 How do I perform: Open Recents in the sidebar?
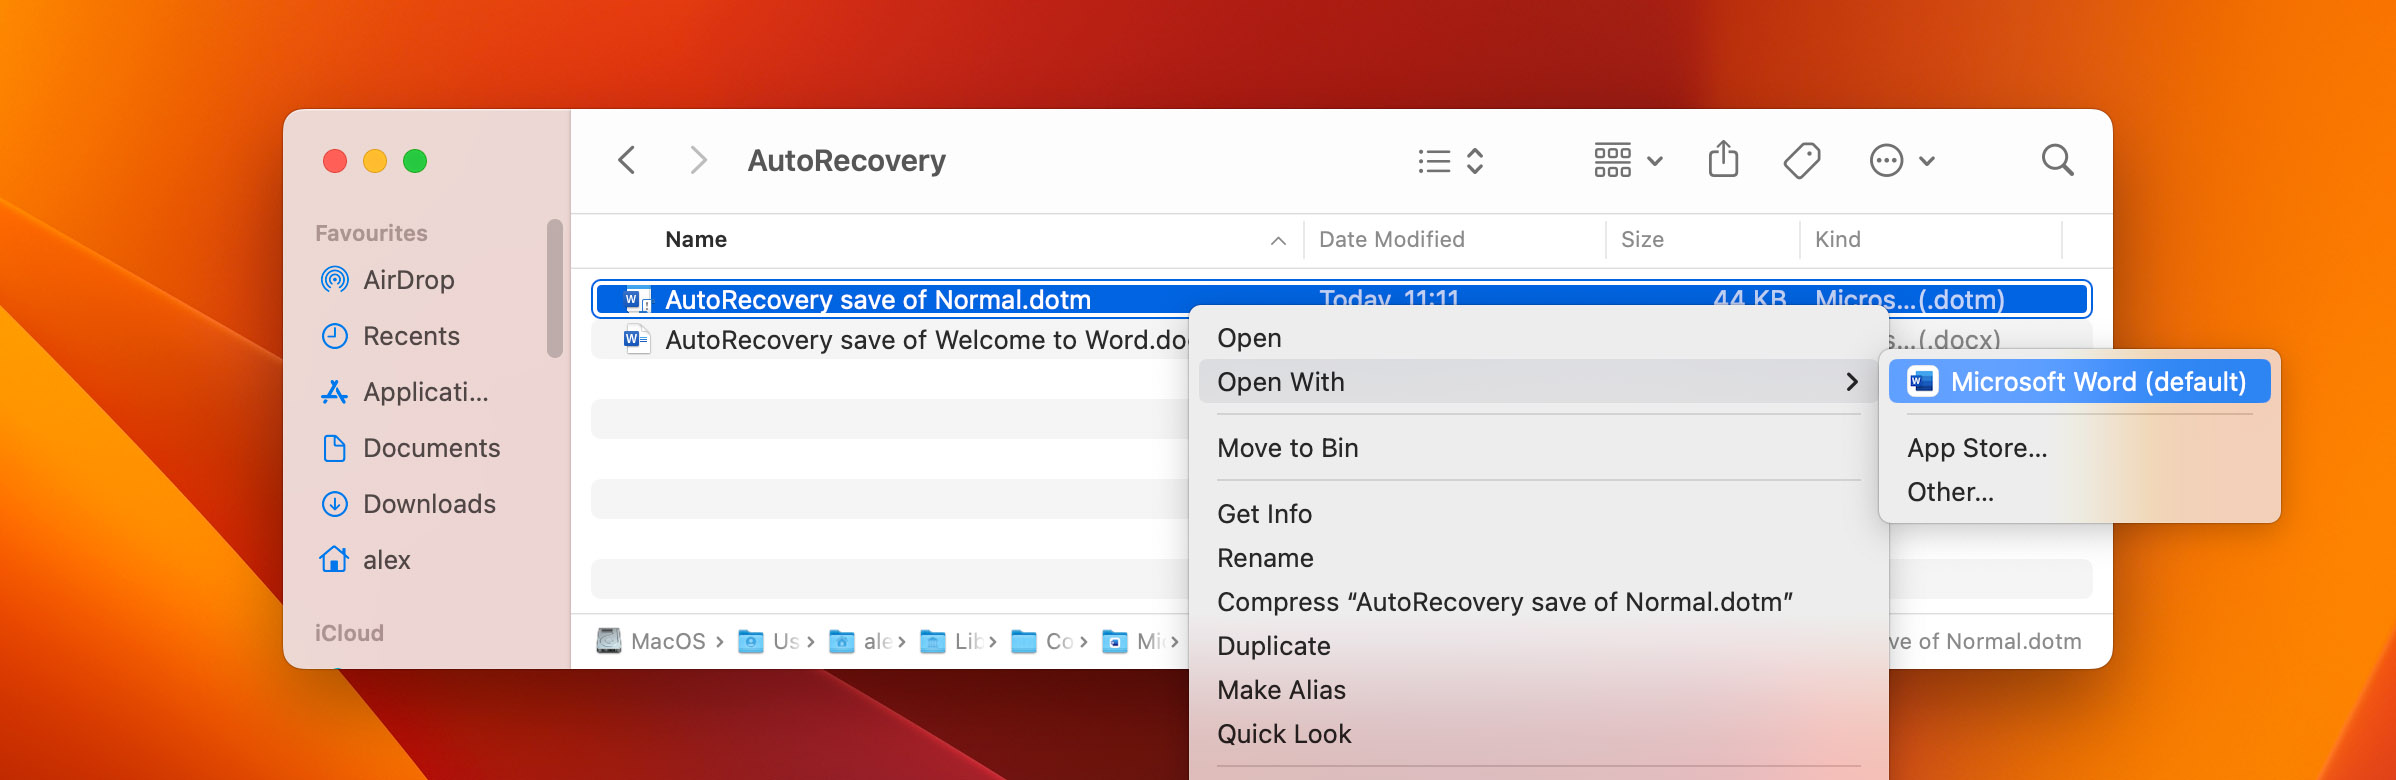411,336
